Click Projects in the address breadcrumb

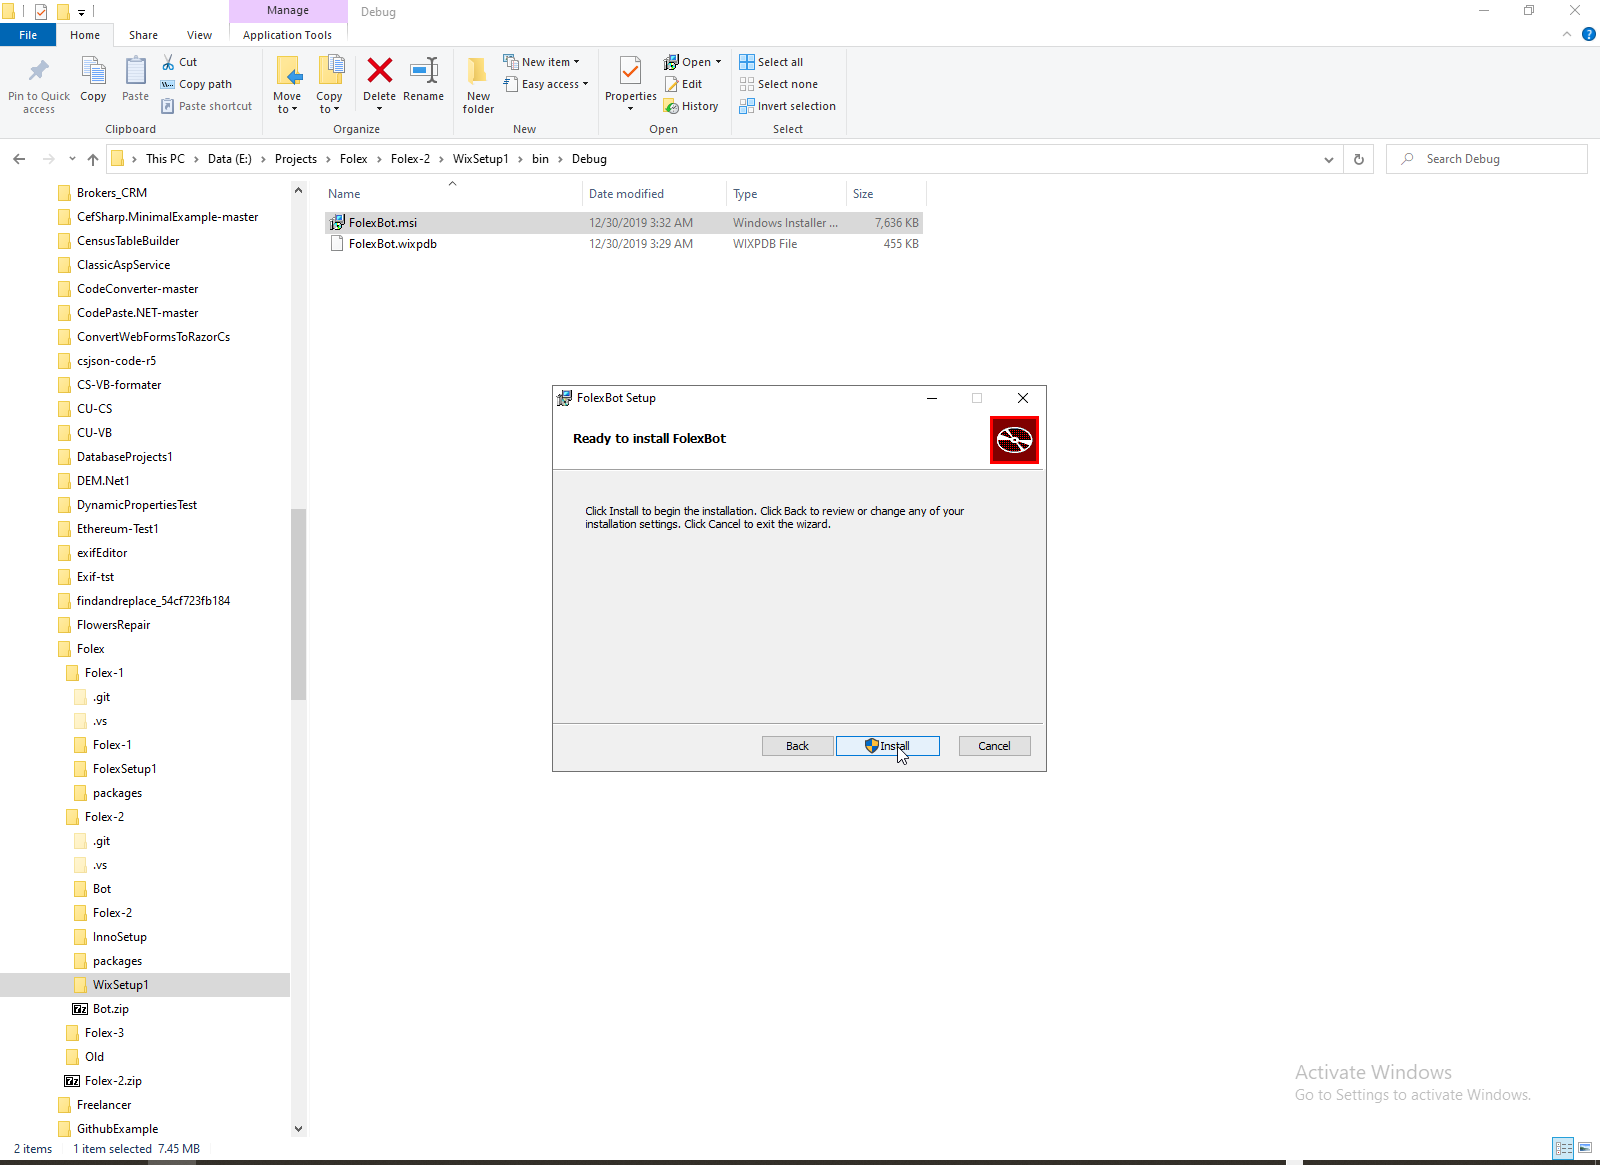(x=296, y=159)
